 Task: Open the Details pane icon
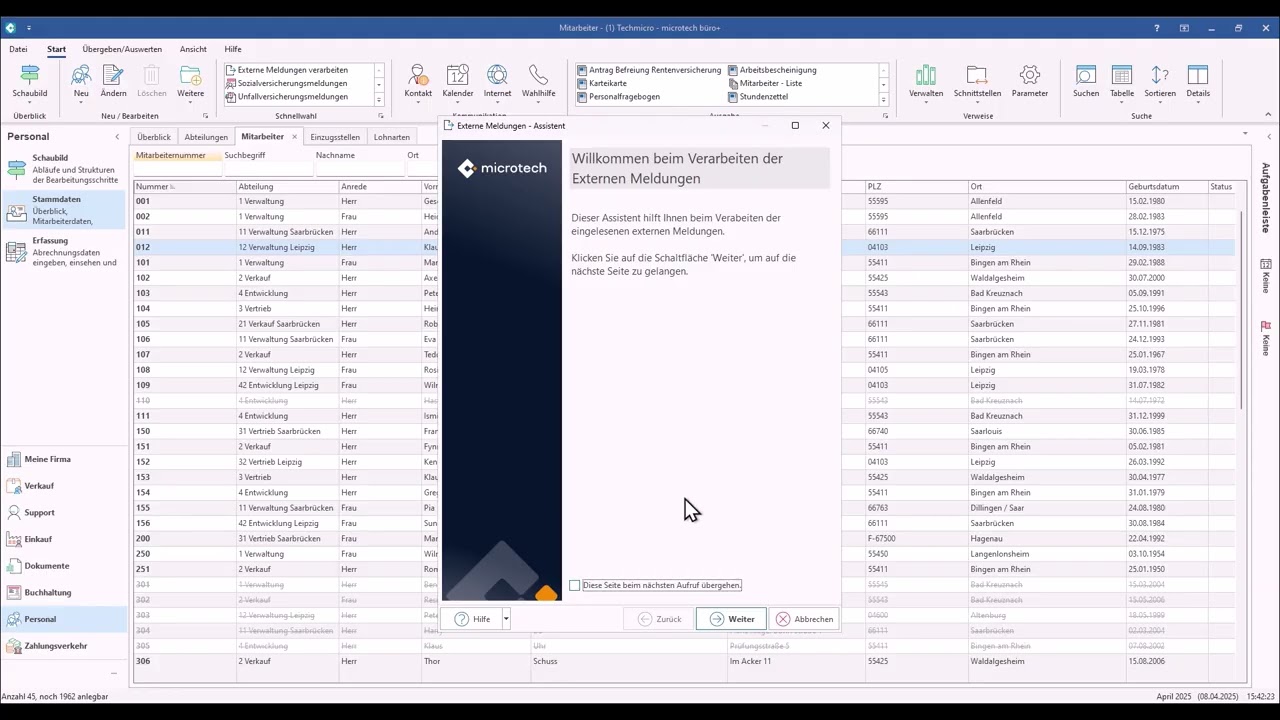tap(1198, 82)
